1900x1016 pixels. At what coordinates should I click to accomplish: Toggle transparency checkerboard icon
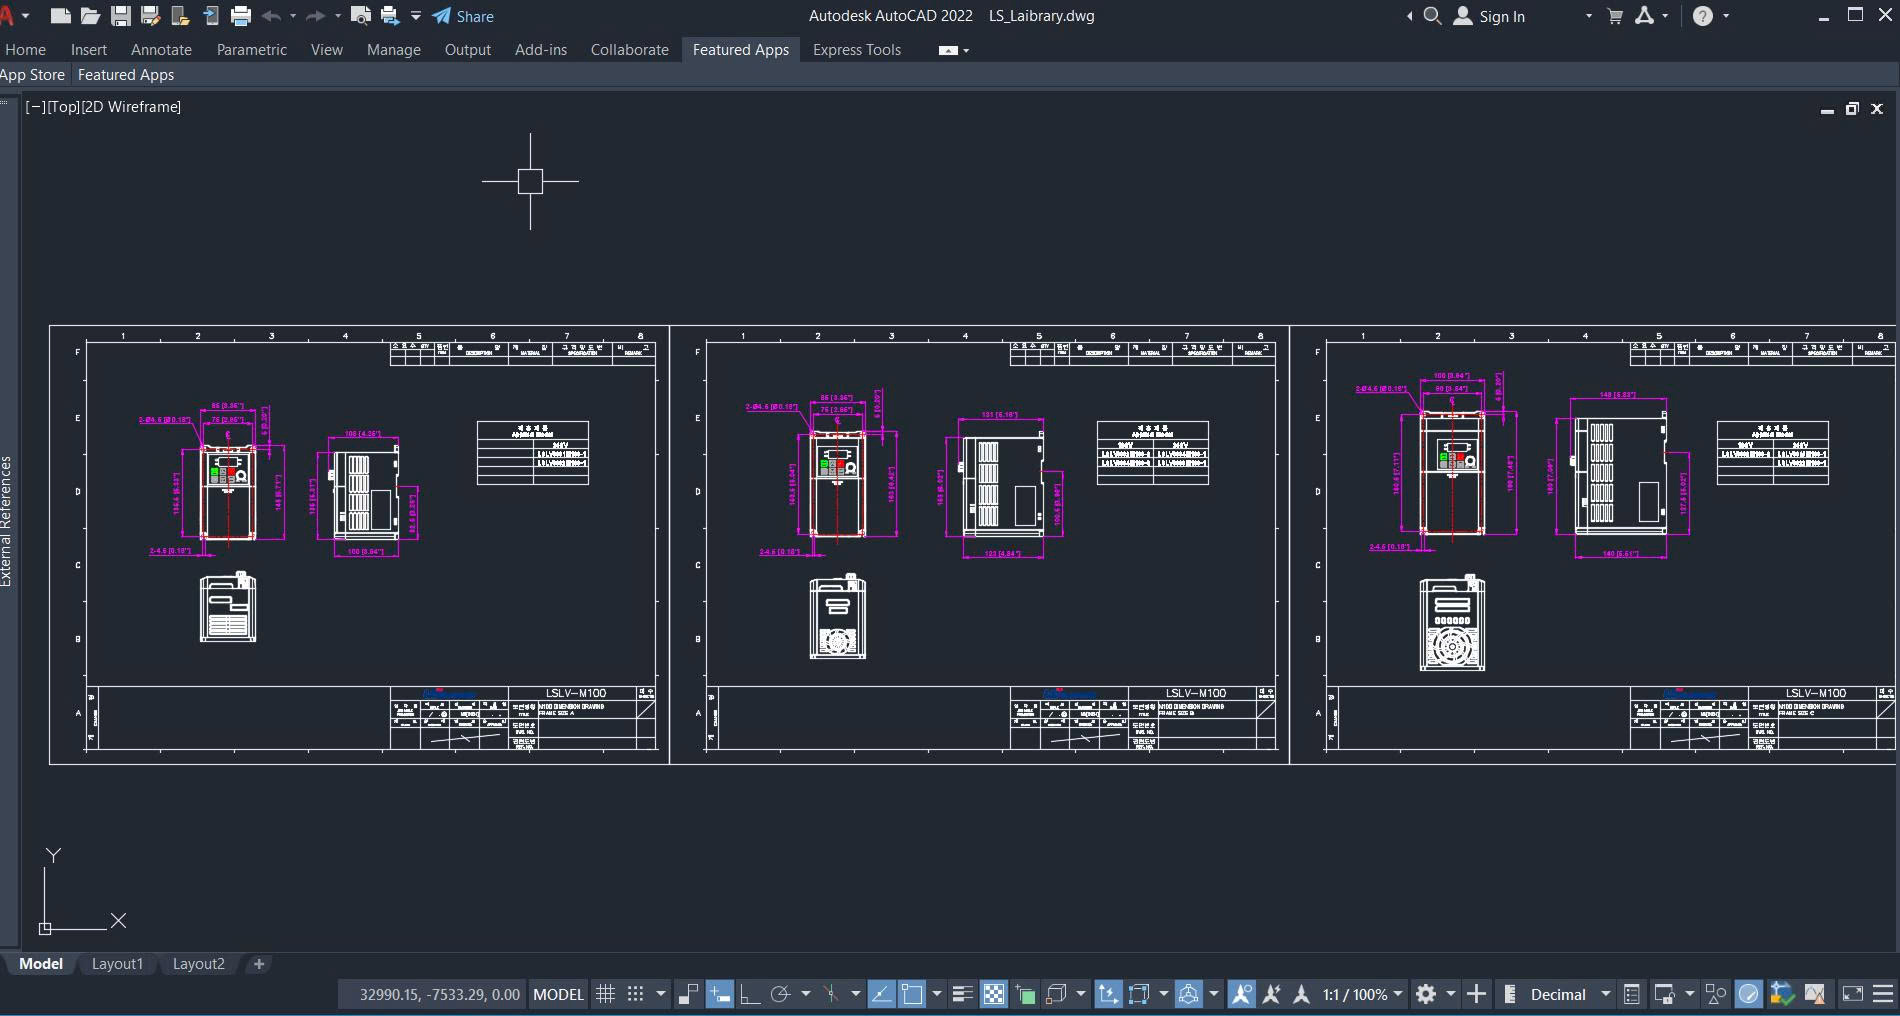994,994
